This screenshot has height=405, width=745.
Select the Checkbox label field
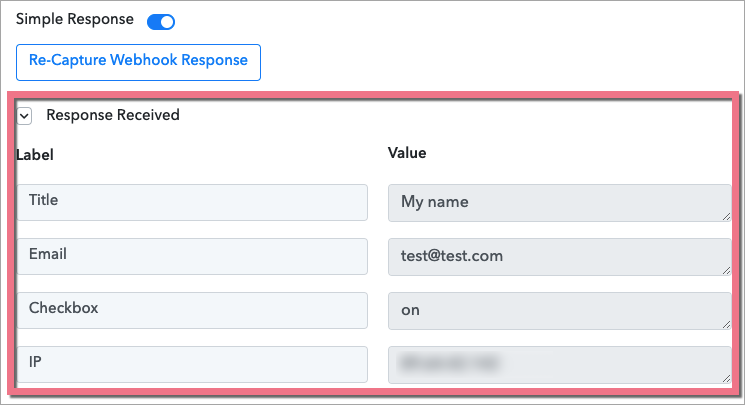192,310
